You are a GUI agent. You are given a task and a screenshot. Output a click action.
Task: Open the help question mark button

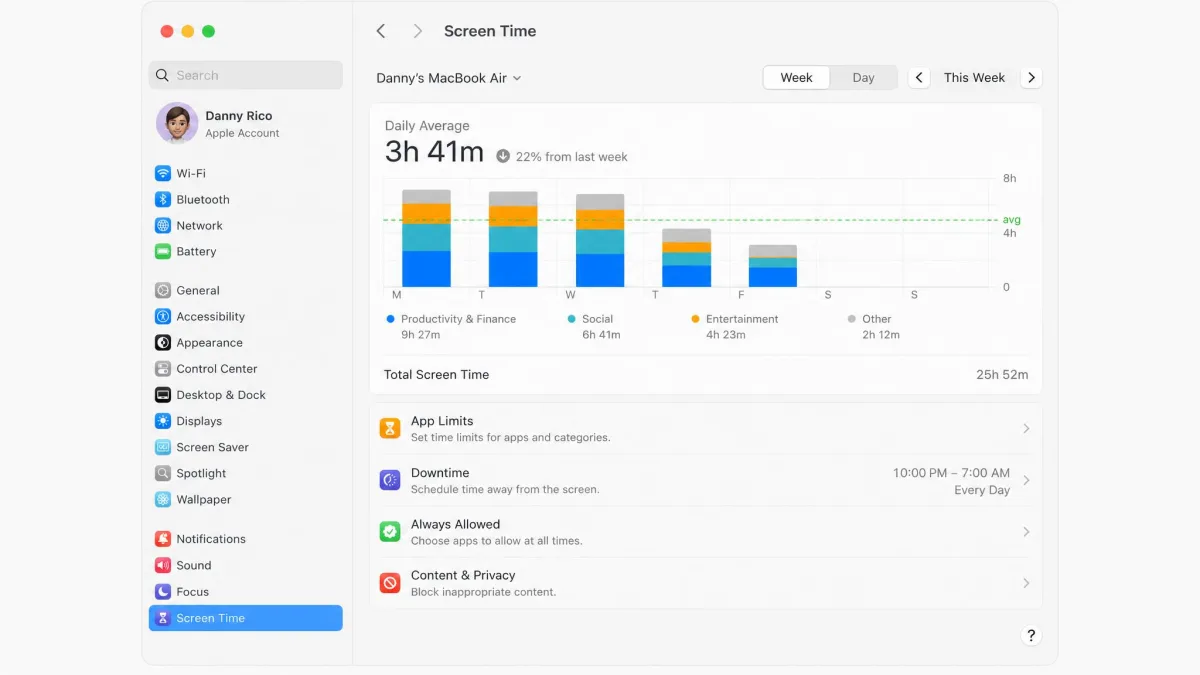coord(1031,635)
